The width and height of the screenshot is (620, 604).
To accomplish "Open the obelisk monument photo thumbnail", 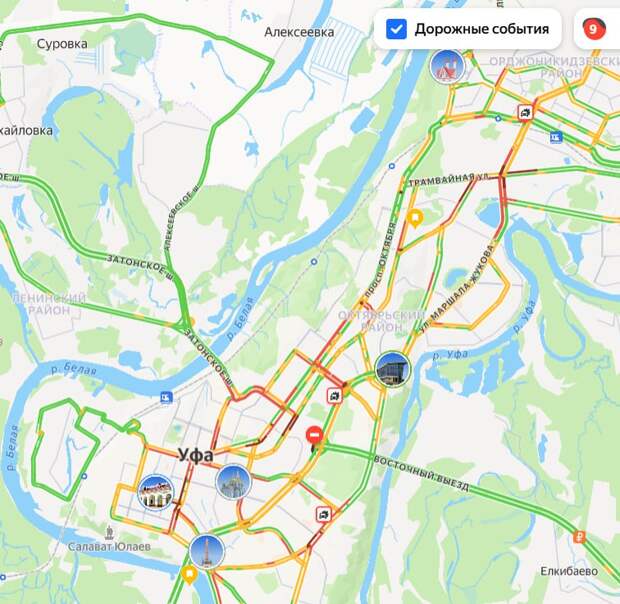I will pyautogui.click(x=207, y=551).
